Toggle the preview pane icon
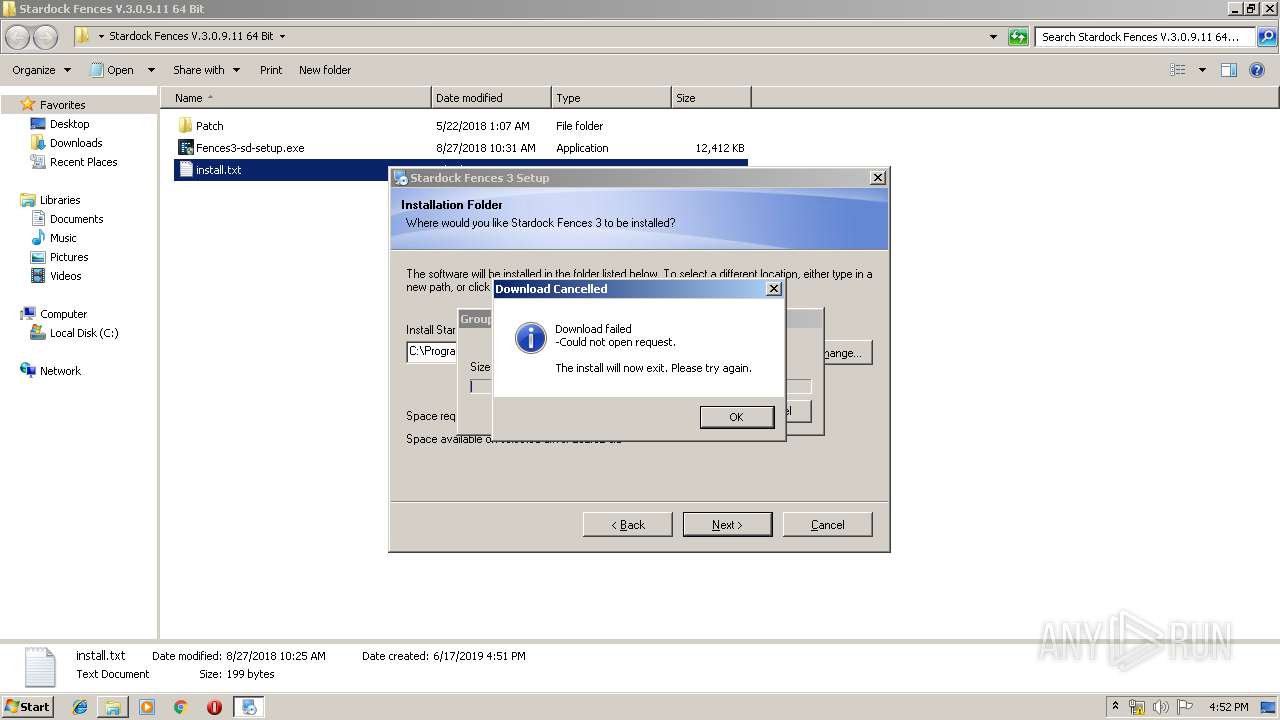The height and width of the screenshot is (720, 1280). point(1229,70)
